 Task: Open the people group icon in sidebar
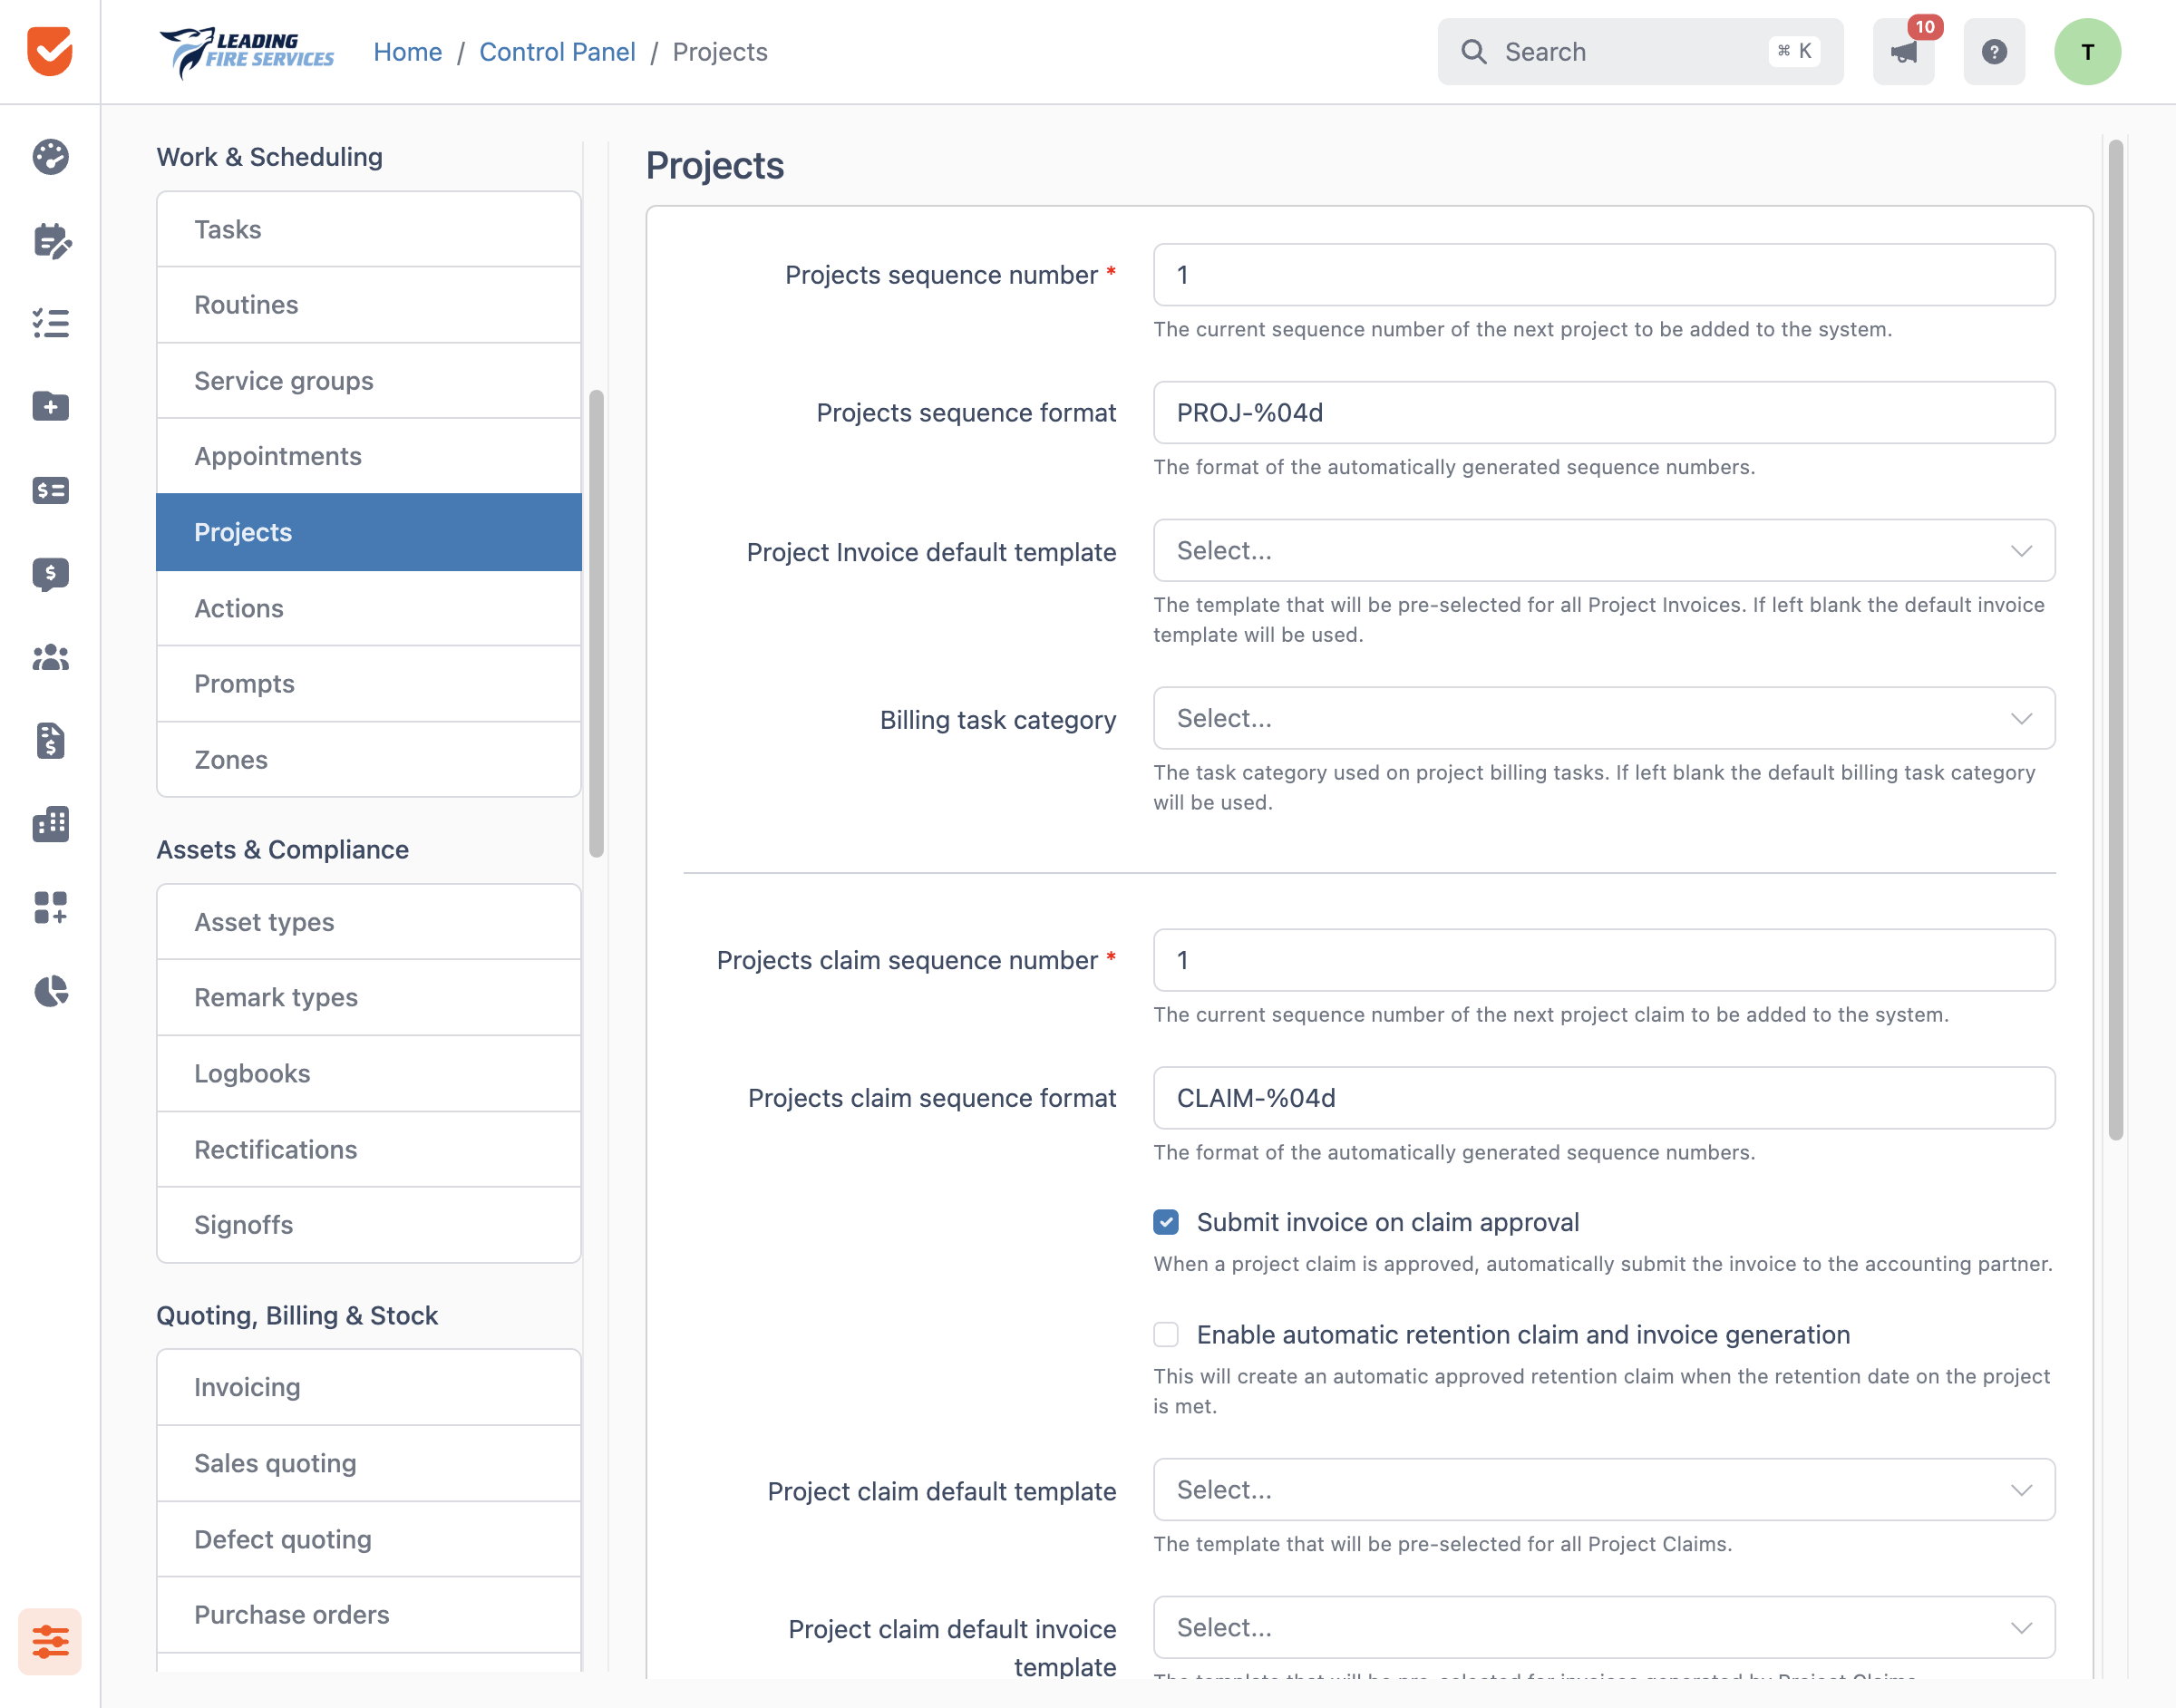(50, 657)
